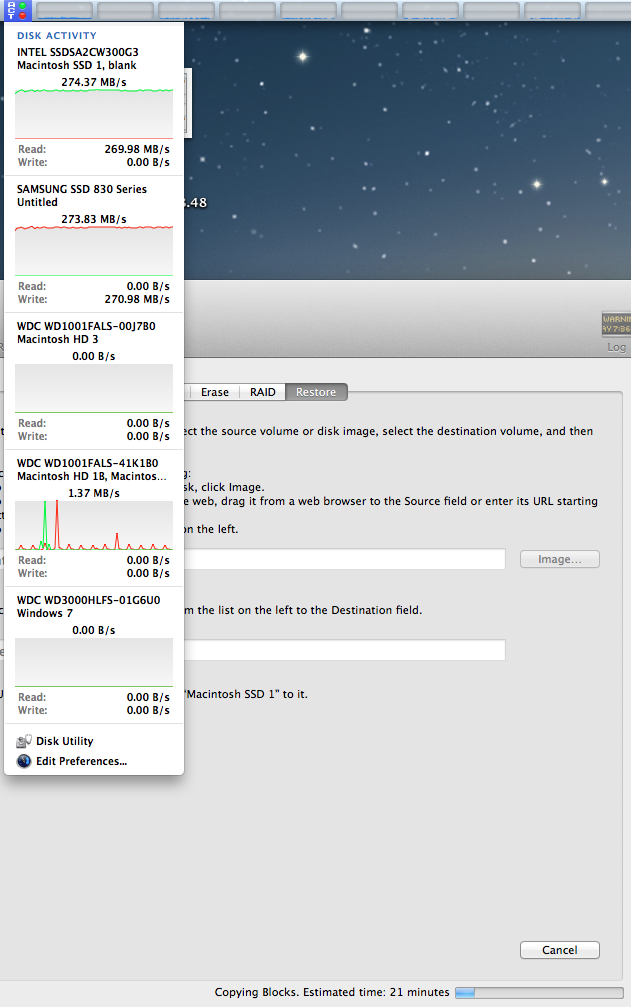This screenshot has height=1007, width=631.
Task: Click the Source input field
Action: point(344,559)
